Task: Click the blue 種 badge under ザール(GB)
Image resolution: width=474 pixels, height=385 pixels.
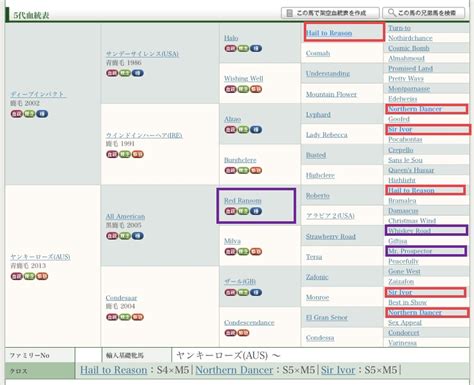Action: 256,293
